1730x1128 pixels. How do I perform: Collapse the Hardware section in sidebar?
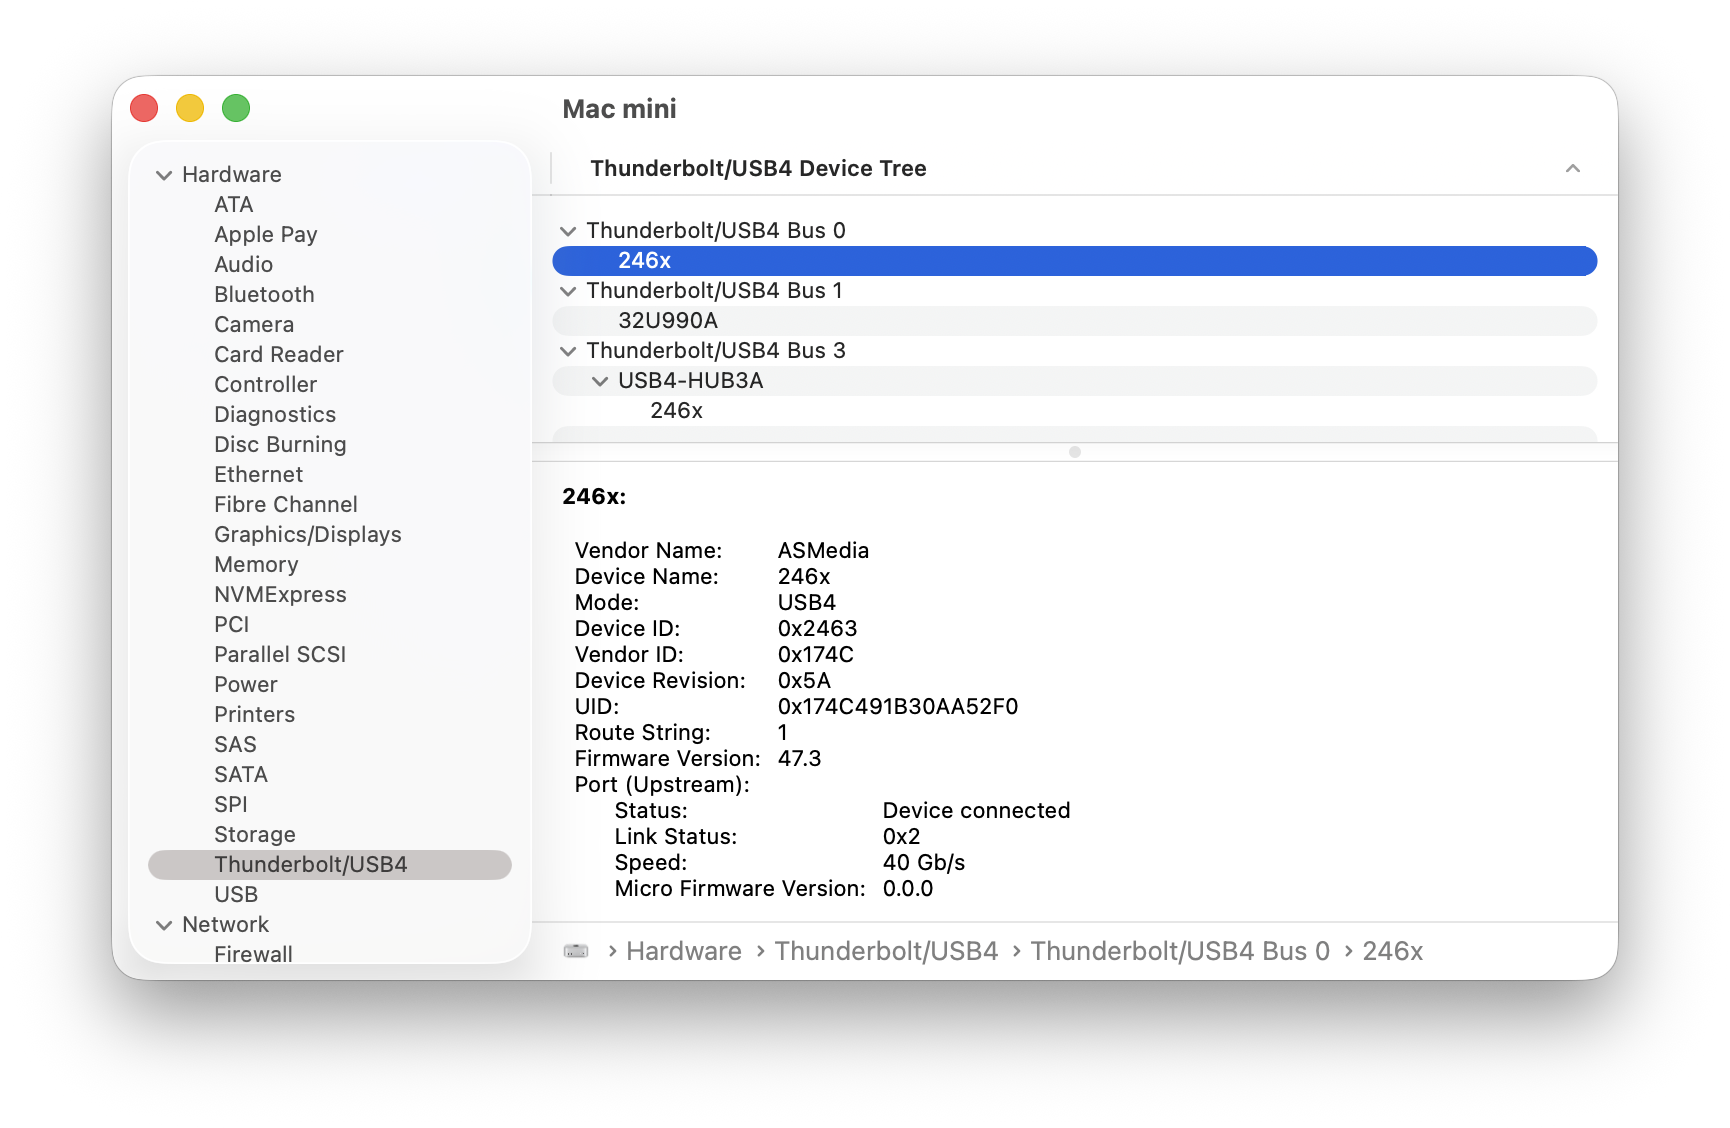coord(164,174)
